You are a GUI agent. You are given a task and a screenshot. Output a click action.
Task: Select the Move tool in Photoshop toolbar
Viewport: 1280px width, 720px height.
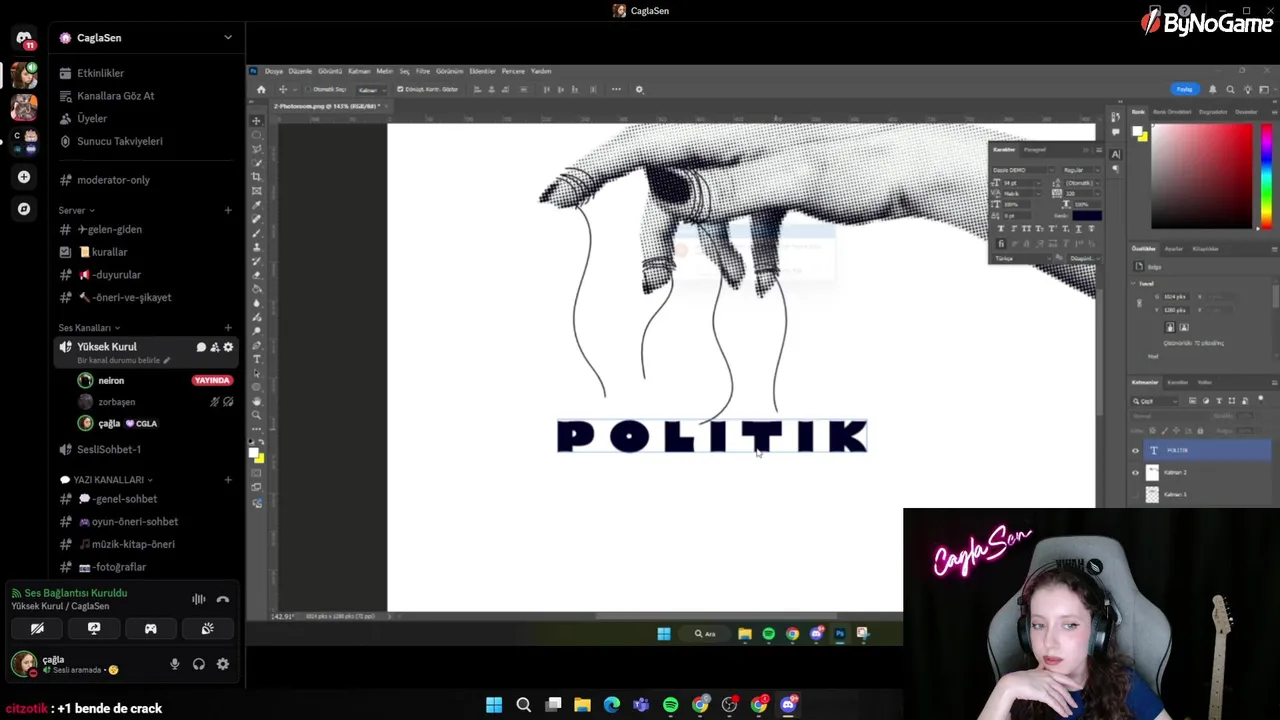(x=257, y=121)
